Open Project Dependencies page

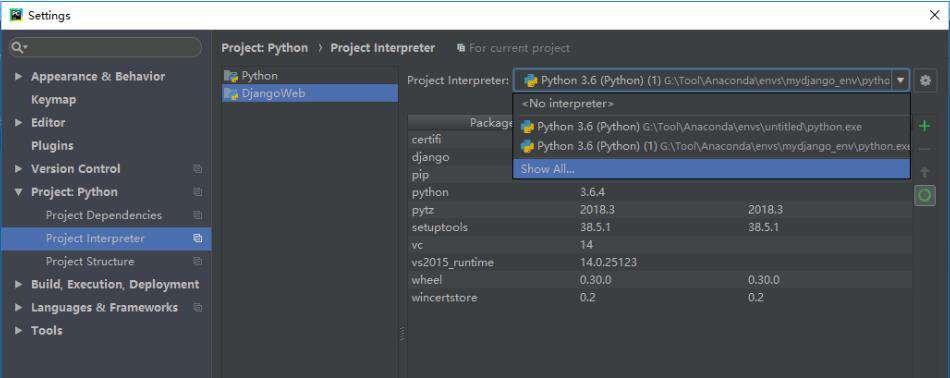104,215
